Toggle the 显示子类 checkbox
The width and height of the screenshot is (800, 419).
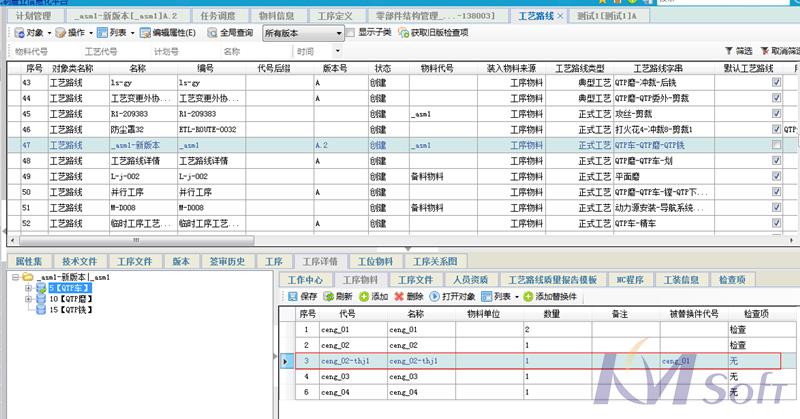tap(351, 33)
